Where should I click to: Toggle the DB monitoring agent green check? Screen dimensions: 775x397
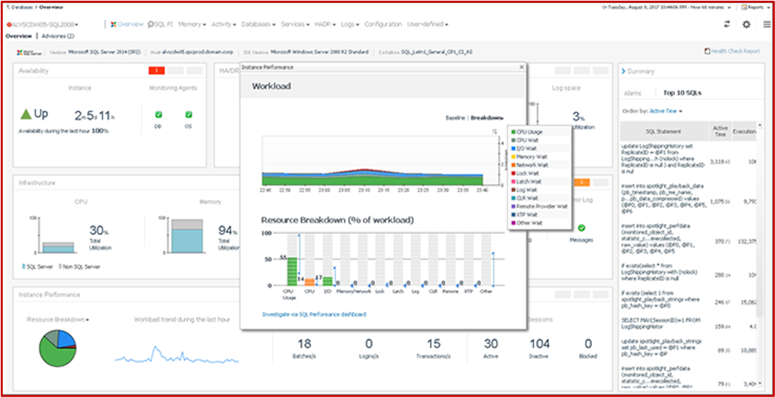pos(159,115)
